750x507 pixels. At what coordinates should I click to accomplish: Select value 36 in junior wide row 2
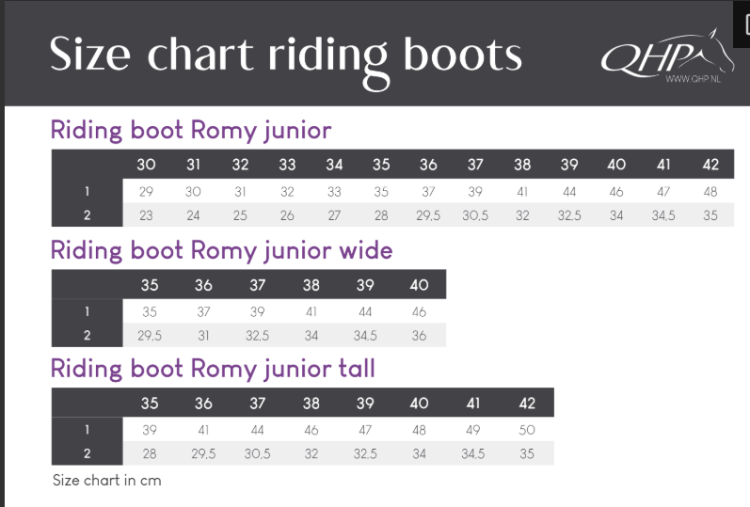(x=419, y=336)
